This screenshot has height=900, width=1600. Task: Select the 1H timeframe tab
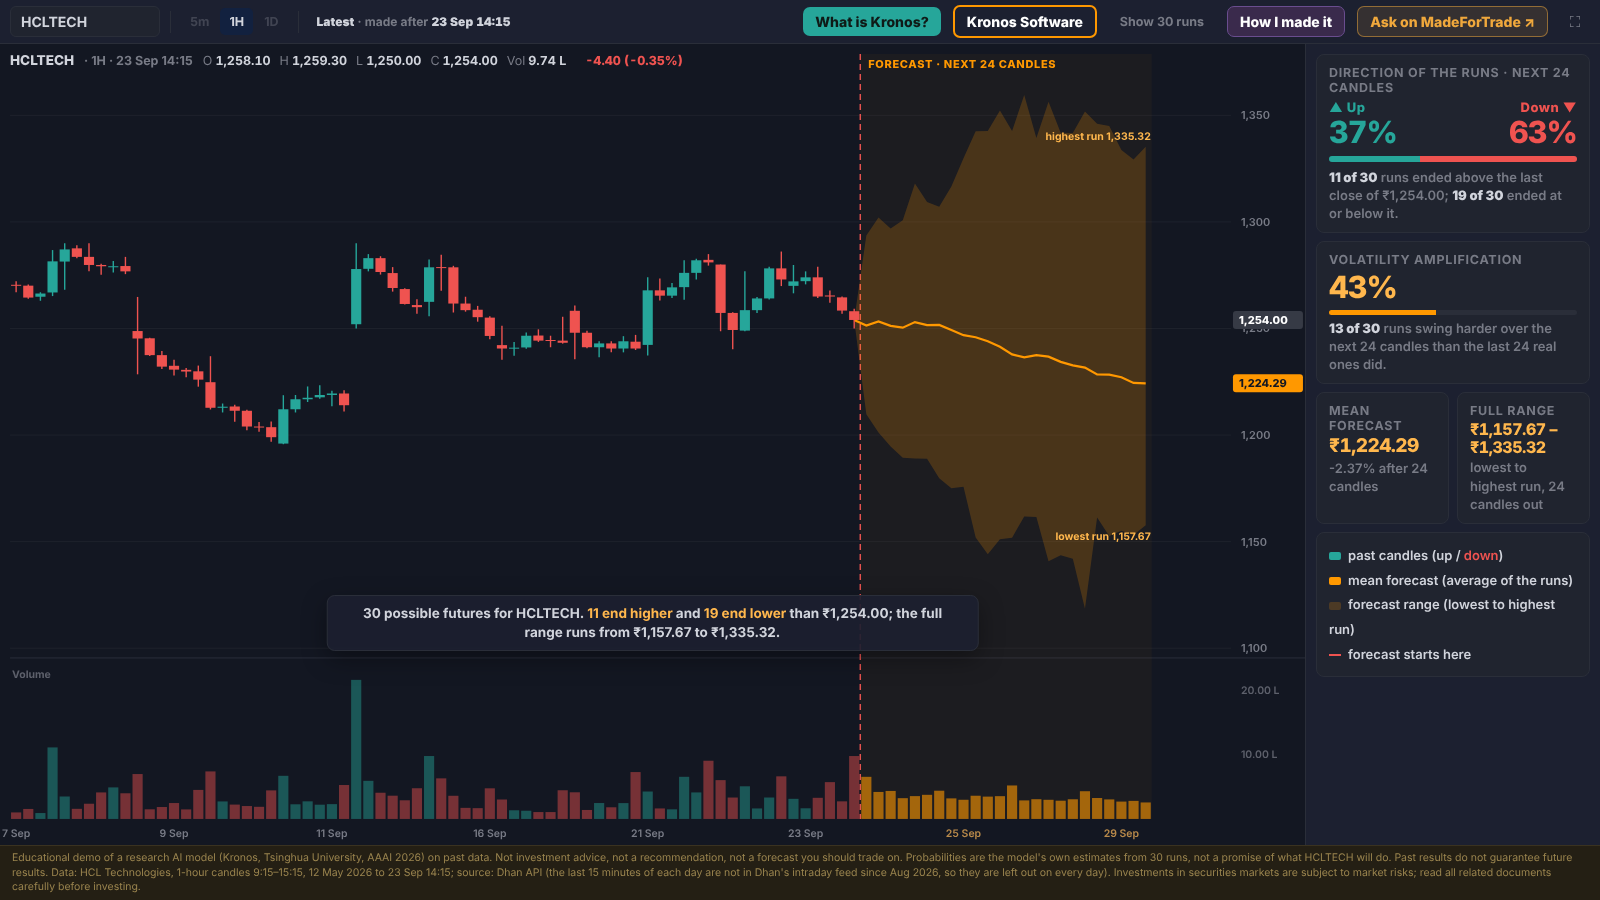pos(237,22)
